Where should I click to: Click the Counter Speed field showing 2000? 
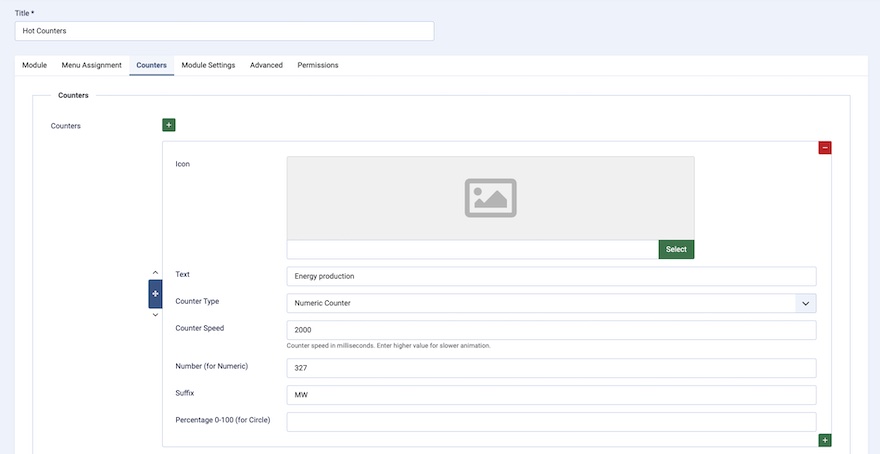[x=551, y=330]
